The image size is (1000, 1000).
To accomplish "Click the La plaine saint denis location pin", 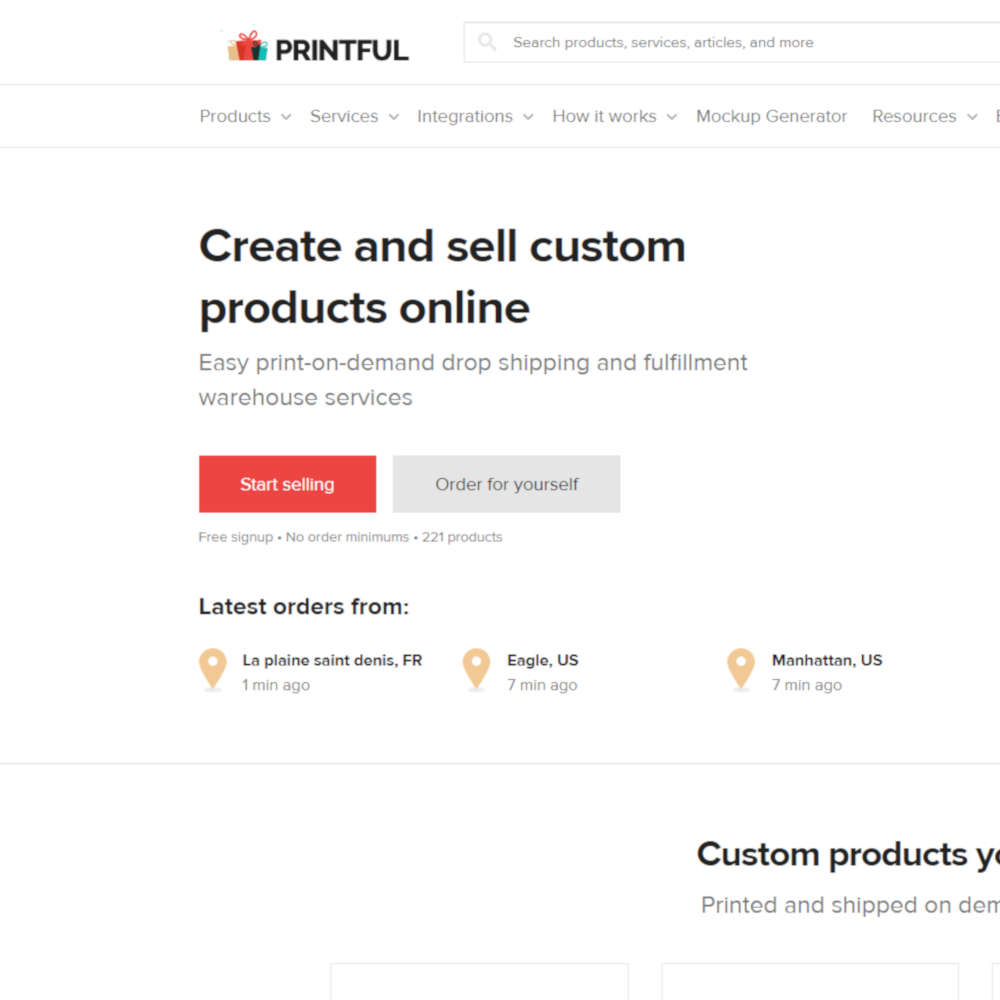I will pos(212,669).
